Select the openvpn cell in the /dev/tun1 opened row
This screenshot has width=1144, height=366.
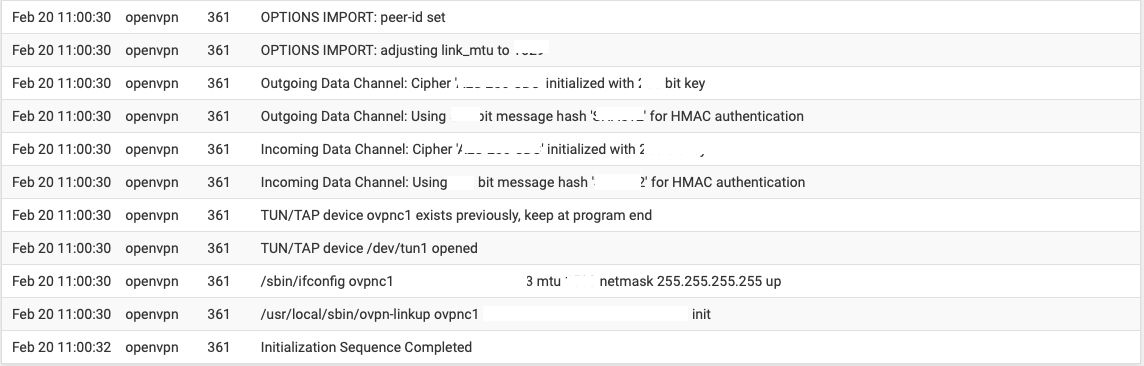click(x=152, y=248)
